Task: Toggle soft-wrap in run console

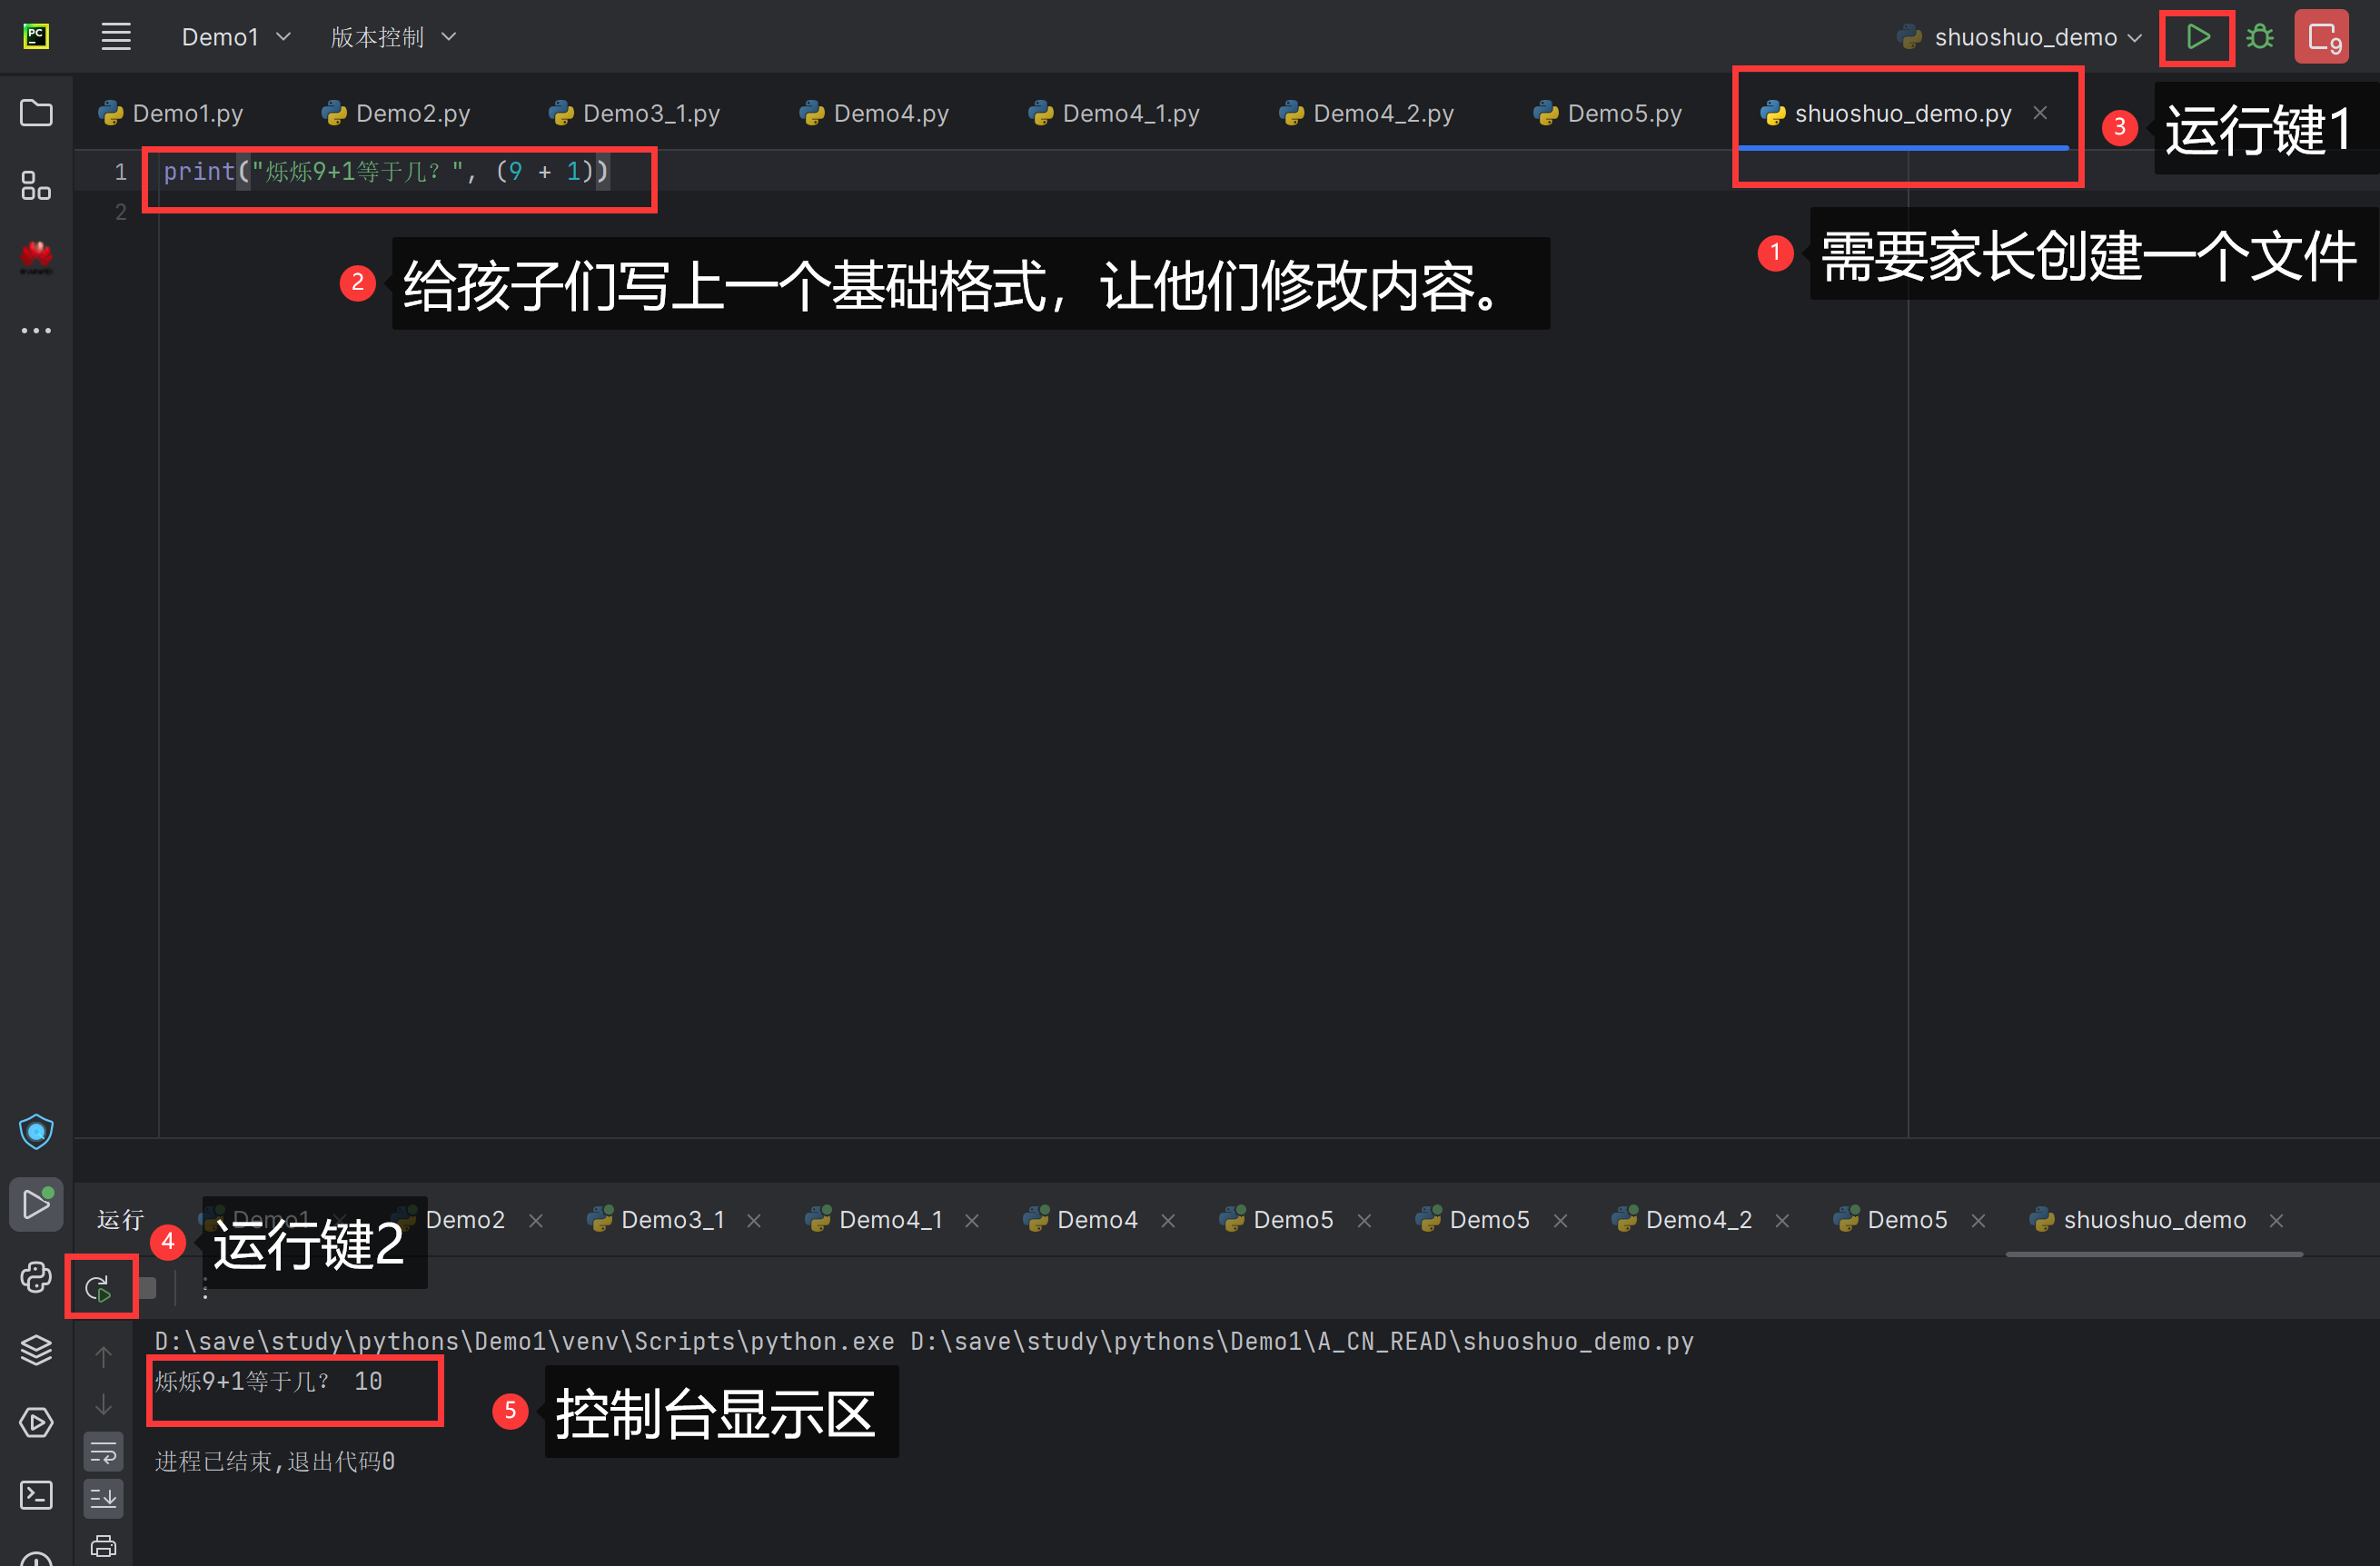Action: 103,1452
